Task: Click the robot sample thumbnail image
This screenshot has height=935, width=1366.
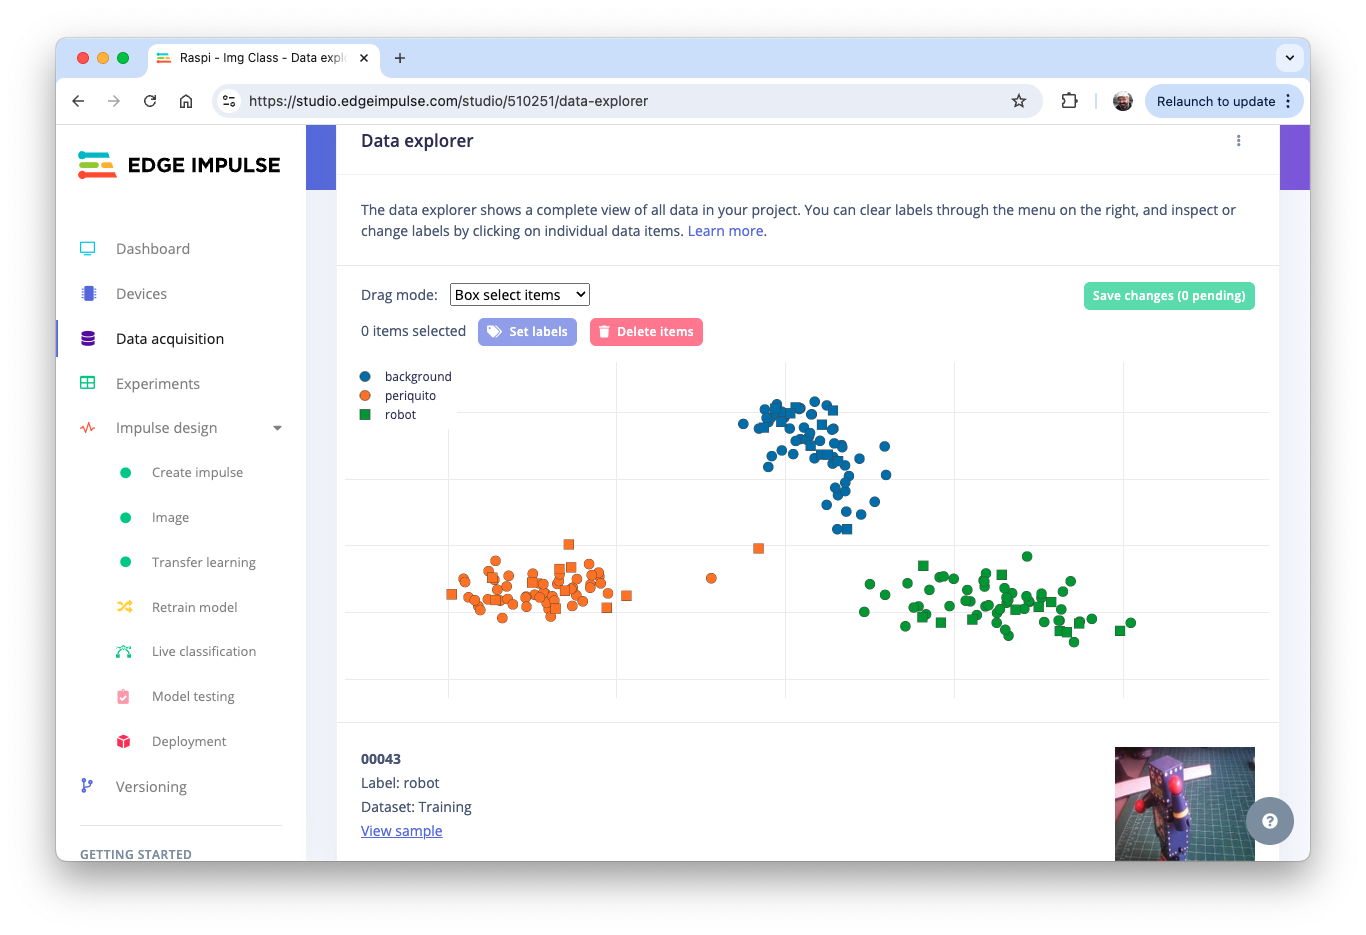Action: pos(1184,803)
